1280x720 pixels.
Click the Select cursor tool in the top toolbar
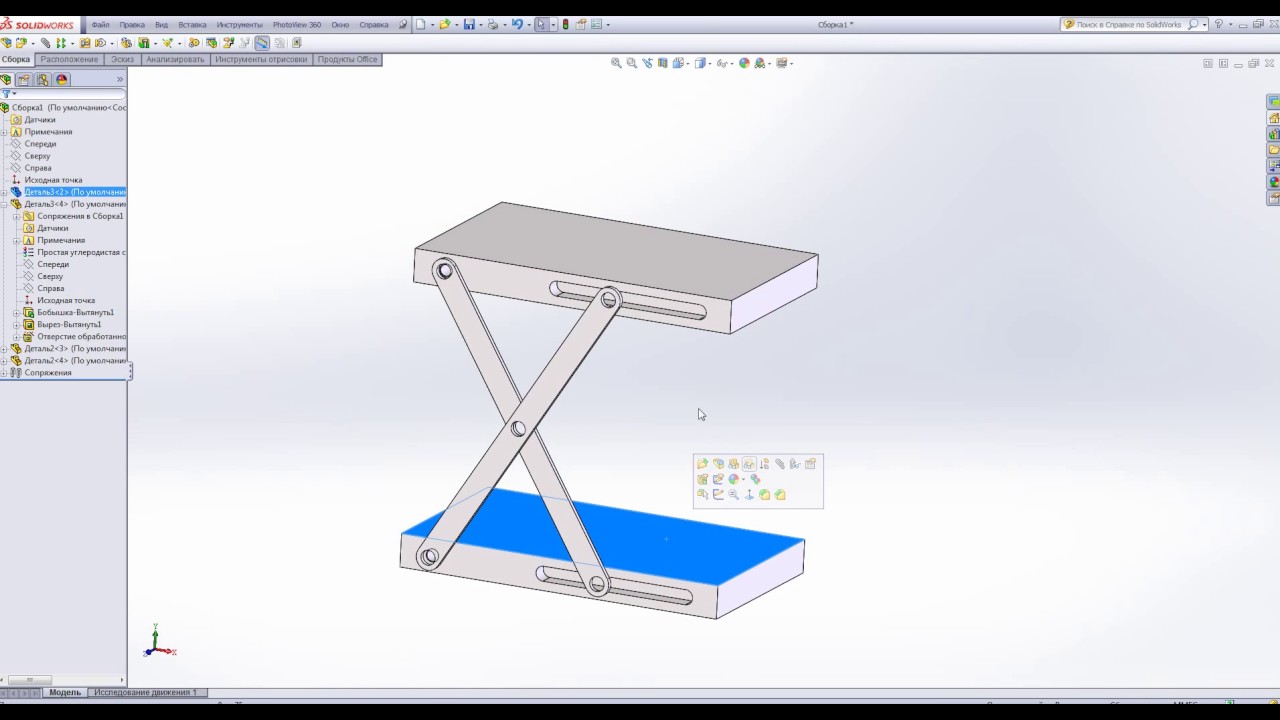[x=541, y=24]
